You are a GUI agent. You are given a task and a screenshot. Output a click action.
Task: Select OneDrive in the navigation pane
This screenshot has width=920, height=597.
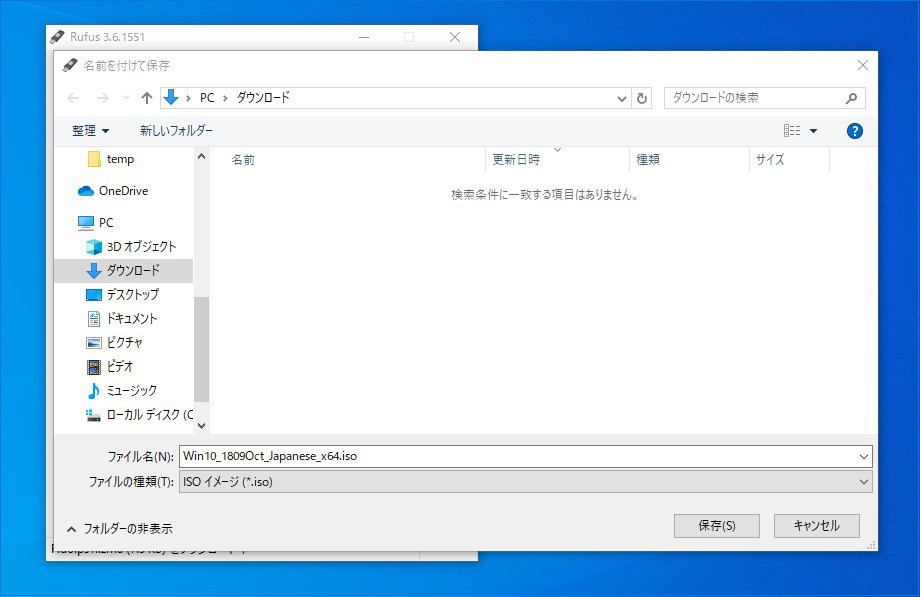[122, 191]
